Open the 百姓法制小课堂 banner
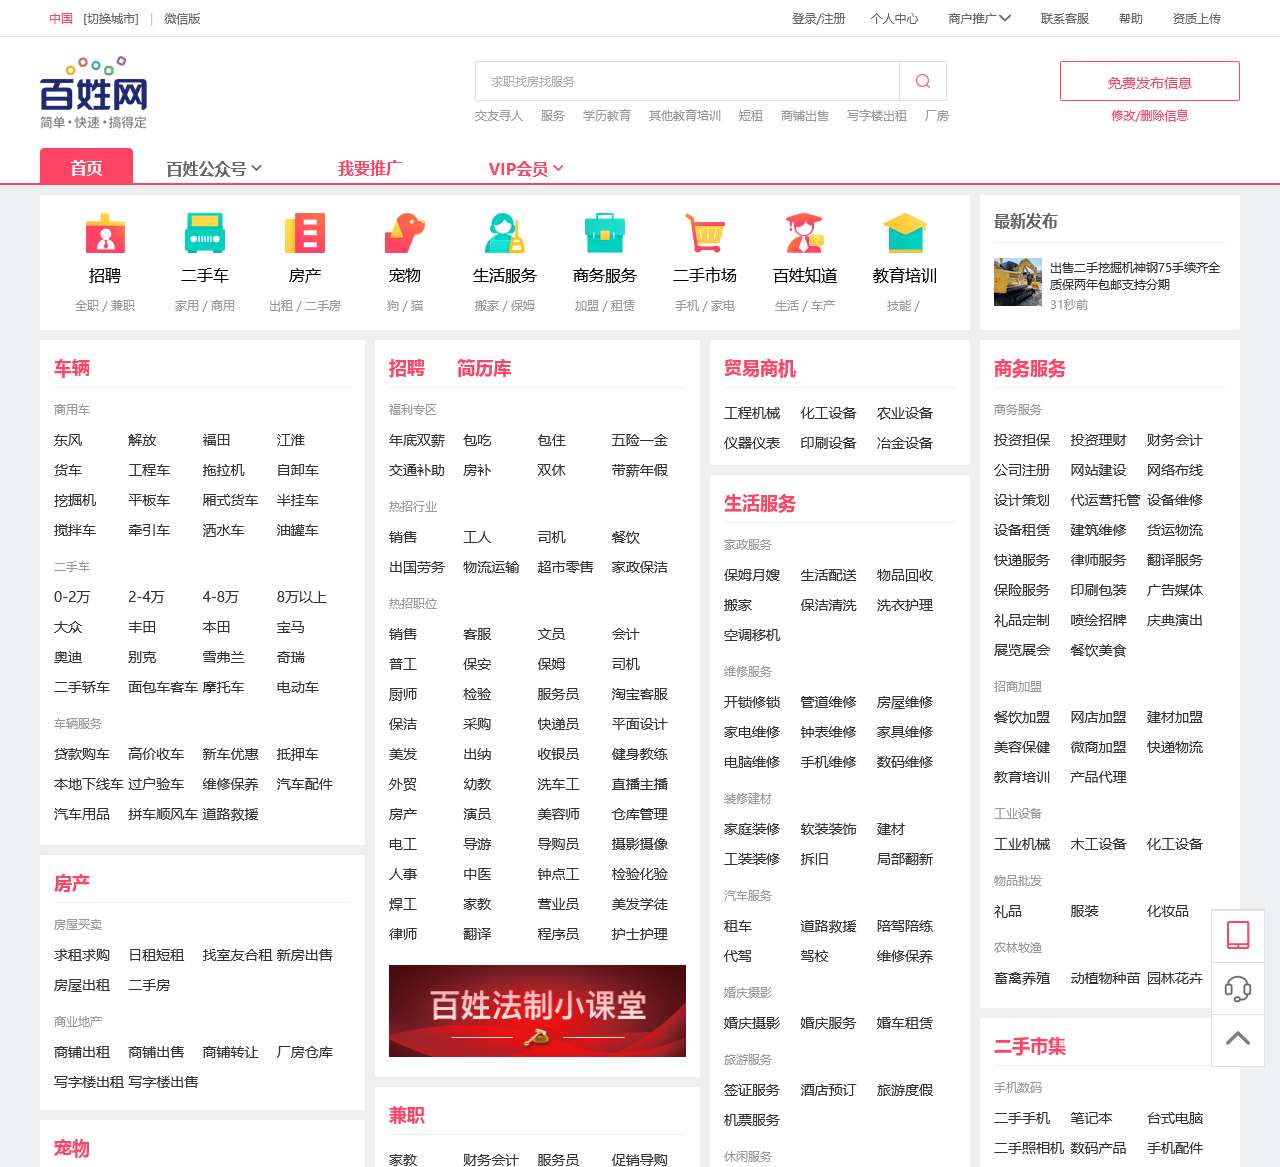Screen dimensions: 1280x1167 click(537, 1011)
